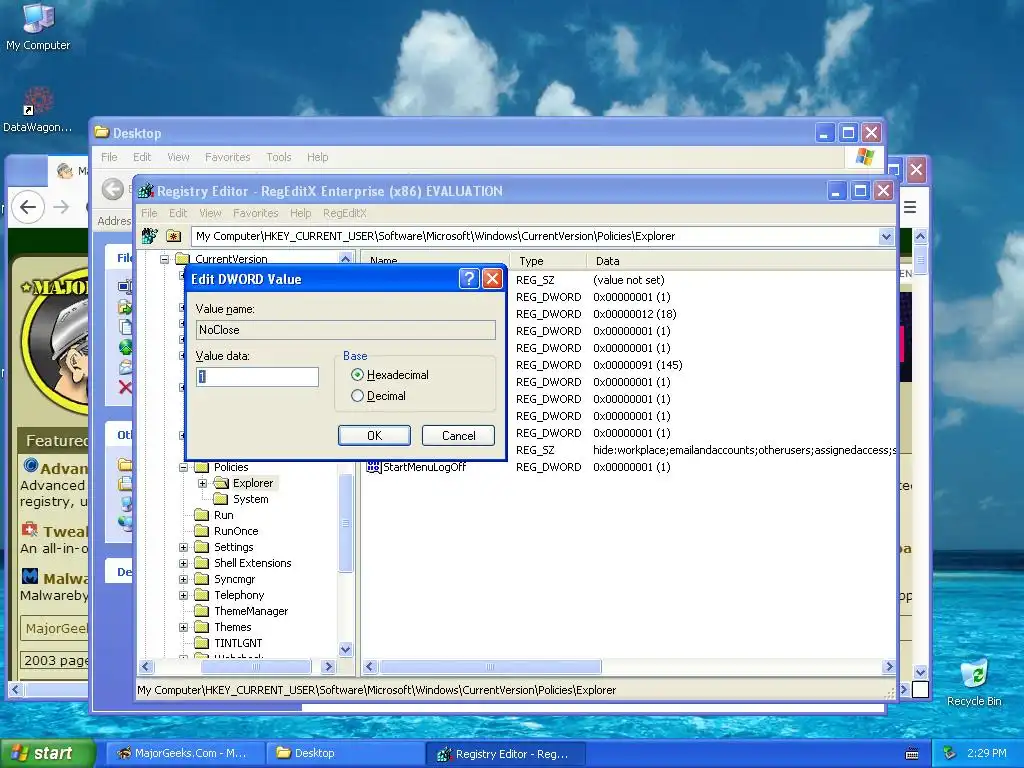Click the ThemeManager folder icon
The image size is (1024, 768).
[202, 611]
